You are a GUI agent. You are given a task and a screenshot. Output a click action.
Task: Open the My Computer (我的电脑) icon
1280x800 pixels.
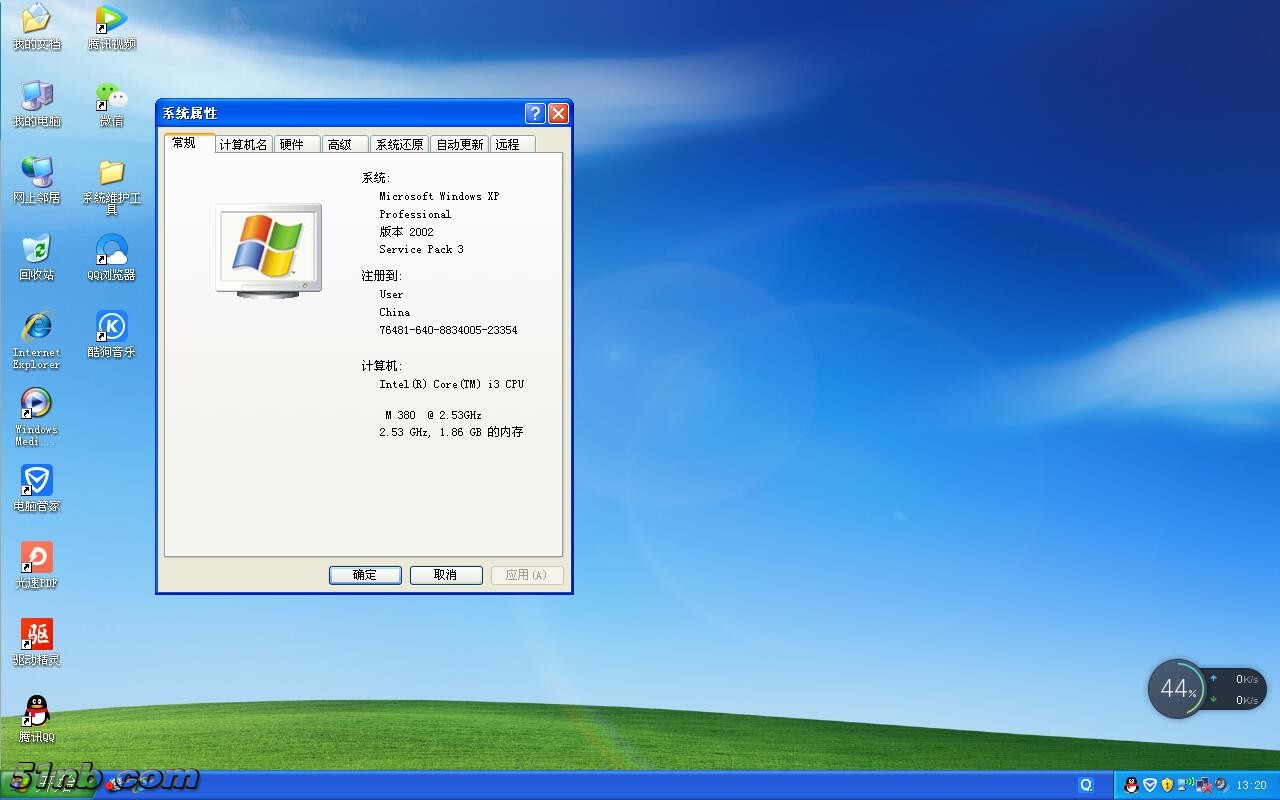(x=36, y=98)
